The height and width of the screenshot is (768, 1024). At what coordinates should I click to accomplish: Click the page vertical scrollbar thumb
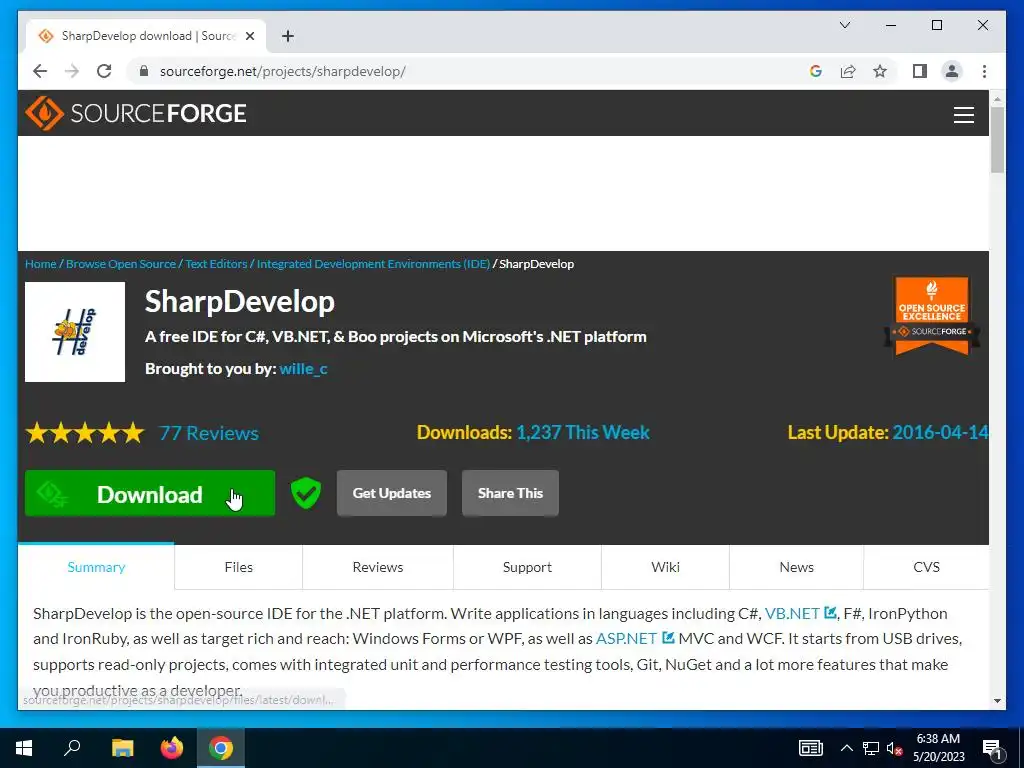tap(997, 139)
